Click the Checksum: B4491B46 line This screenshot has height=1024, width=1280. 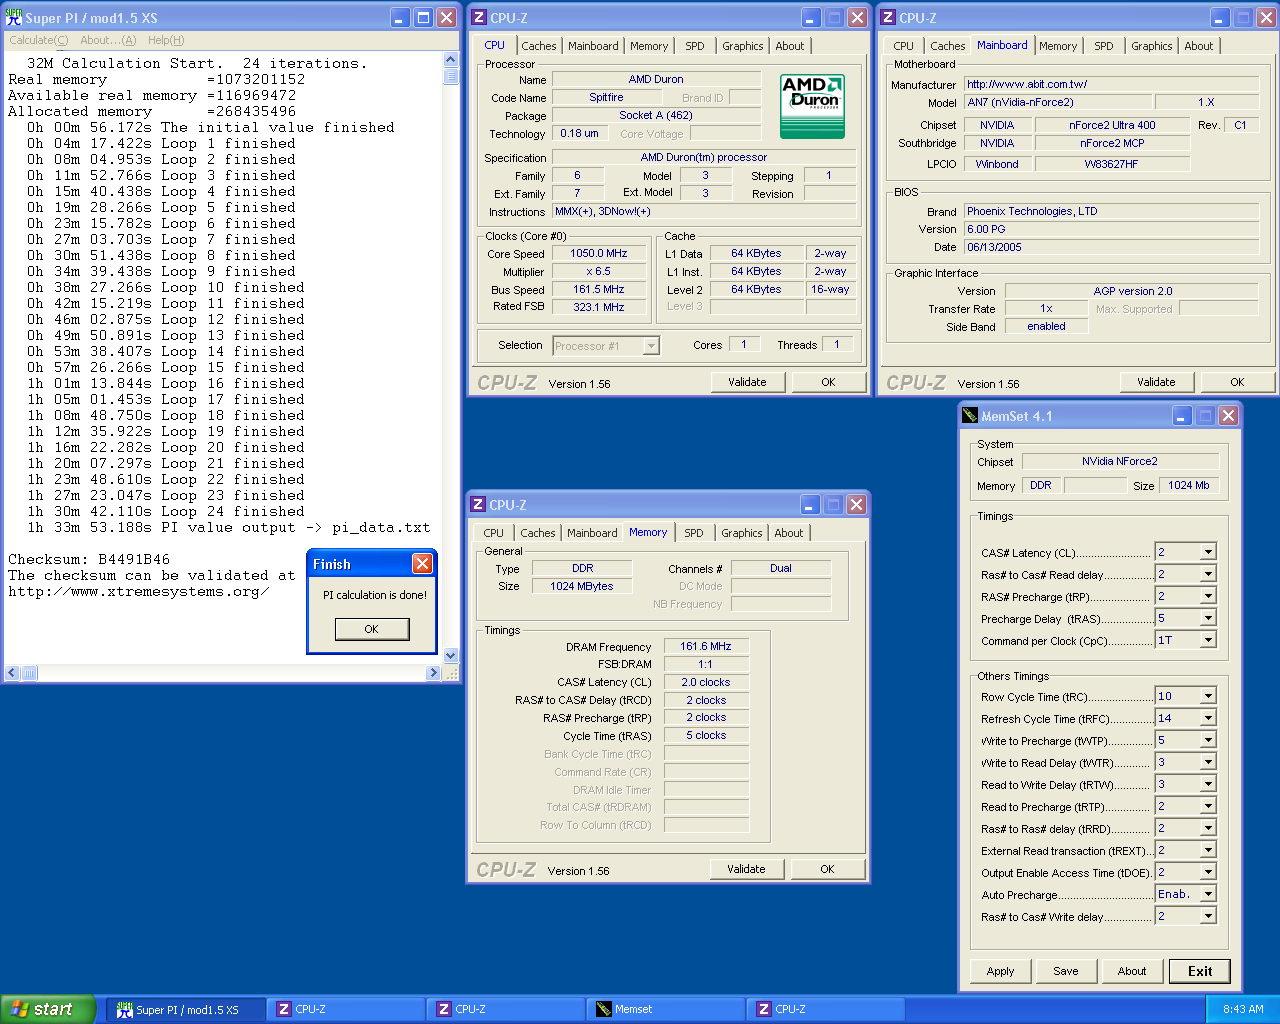point(89,559)
